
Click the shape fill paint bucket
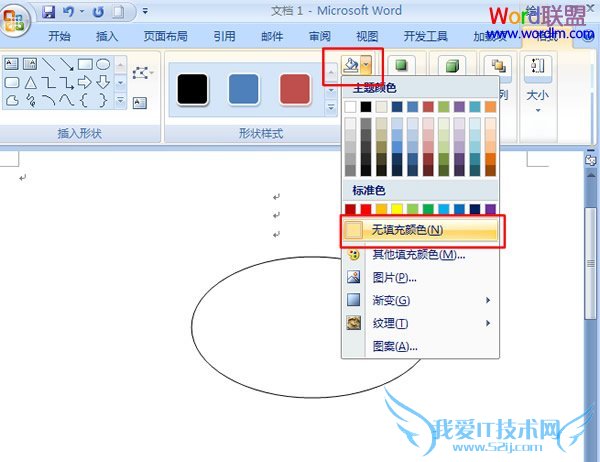351,65
